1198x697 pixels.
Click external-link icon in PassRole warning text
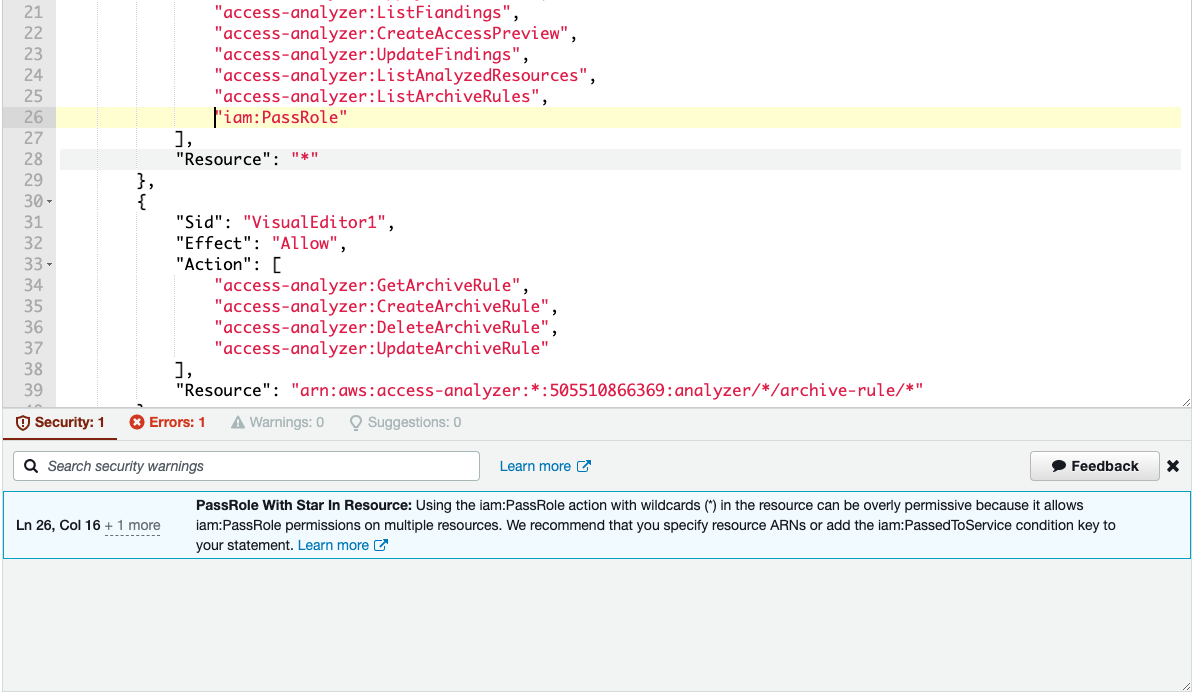pyautogui.click(x=381, y=545)
